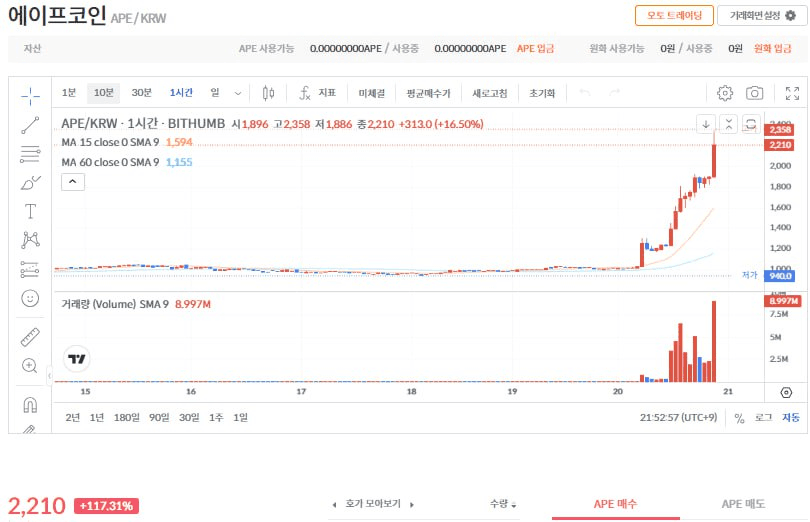Move the chart pane down using arrow icon
This screenshot has height=522, width=810.
[x=706, y=124]
